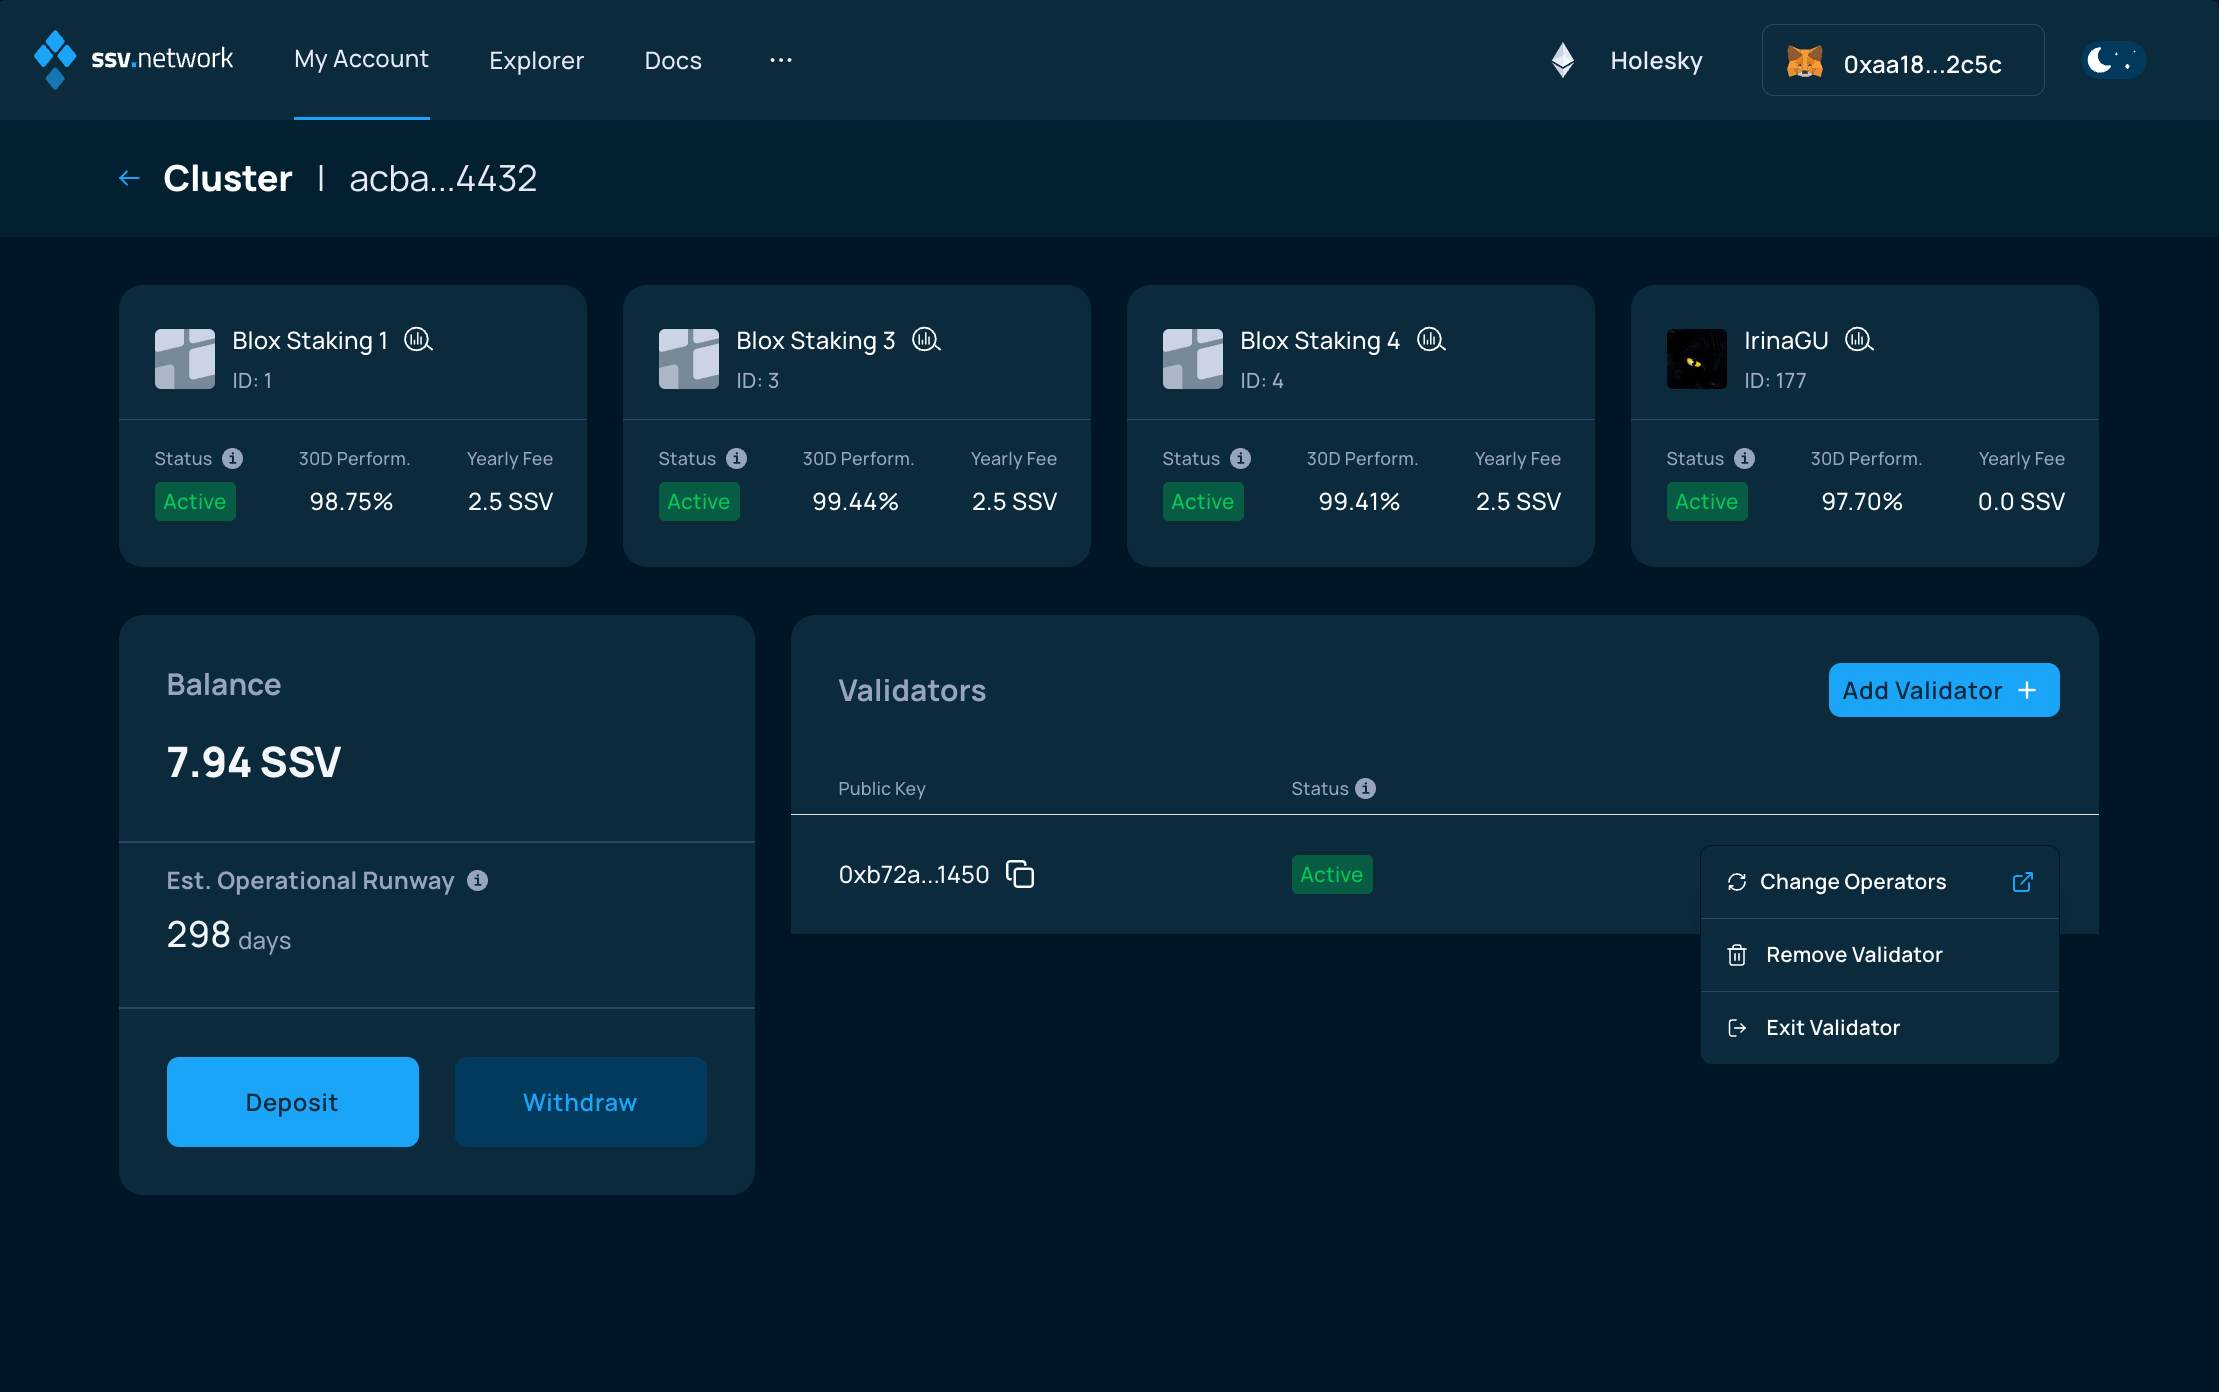
Task: Click the IrinaGU operator avatar
Action: coord(1697,359)
